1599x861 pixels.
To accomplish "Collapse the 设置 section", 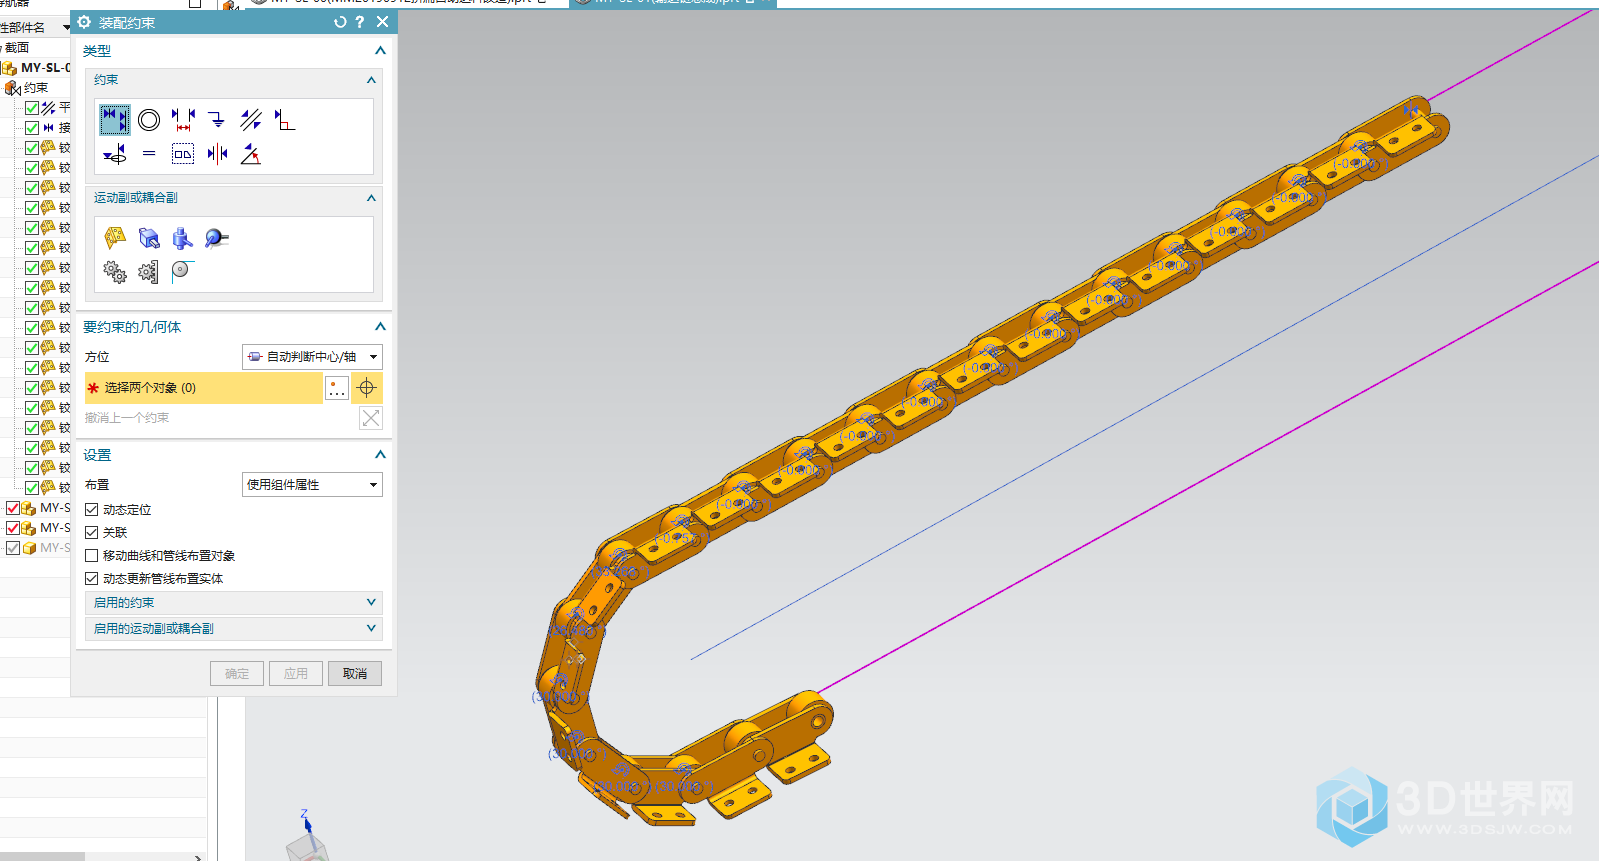I will [x=380, y=455].
